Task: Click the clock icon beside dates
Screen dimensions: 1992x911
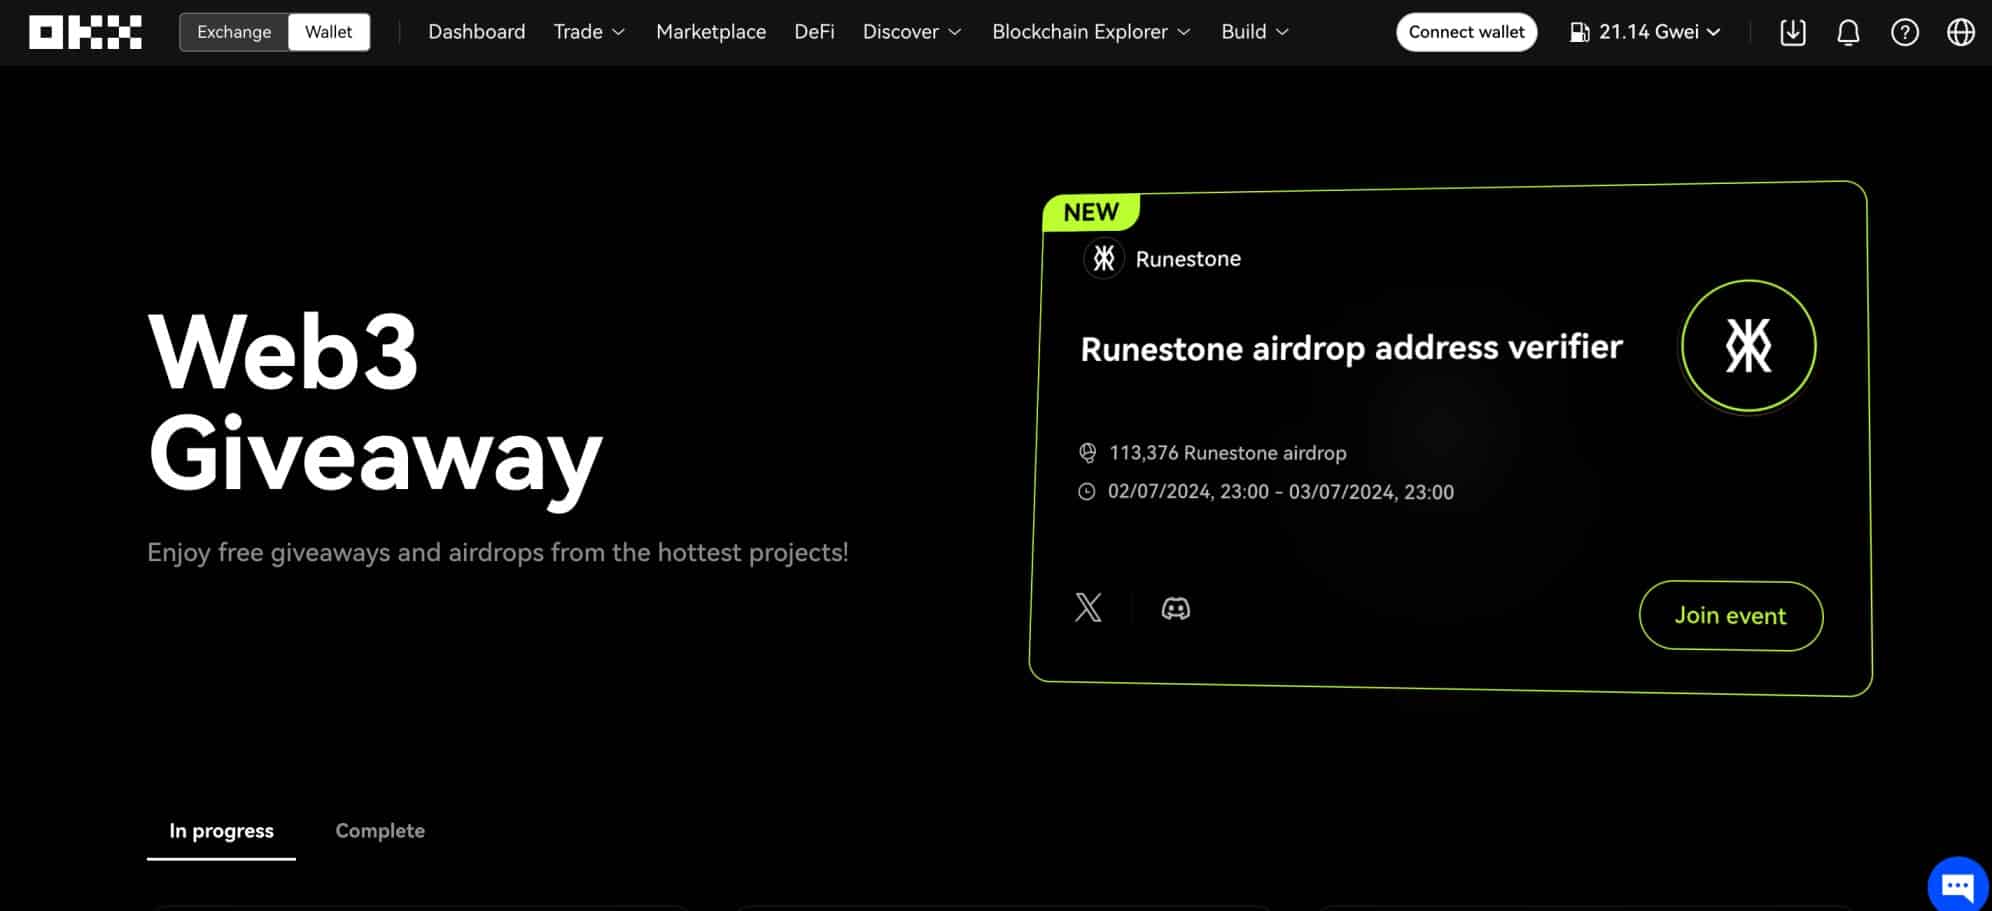Action: coord(1087,492)
